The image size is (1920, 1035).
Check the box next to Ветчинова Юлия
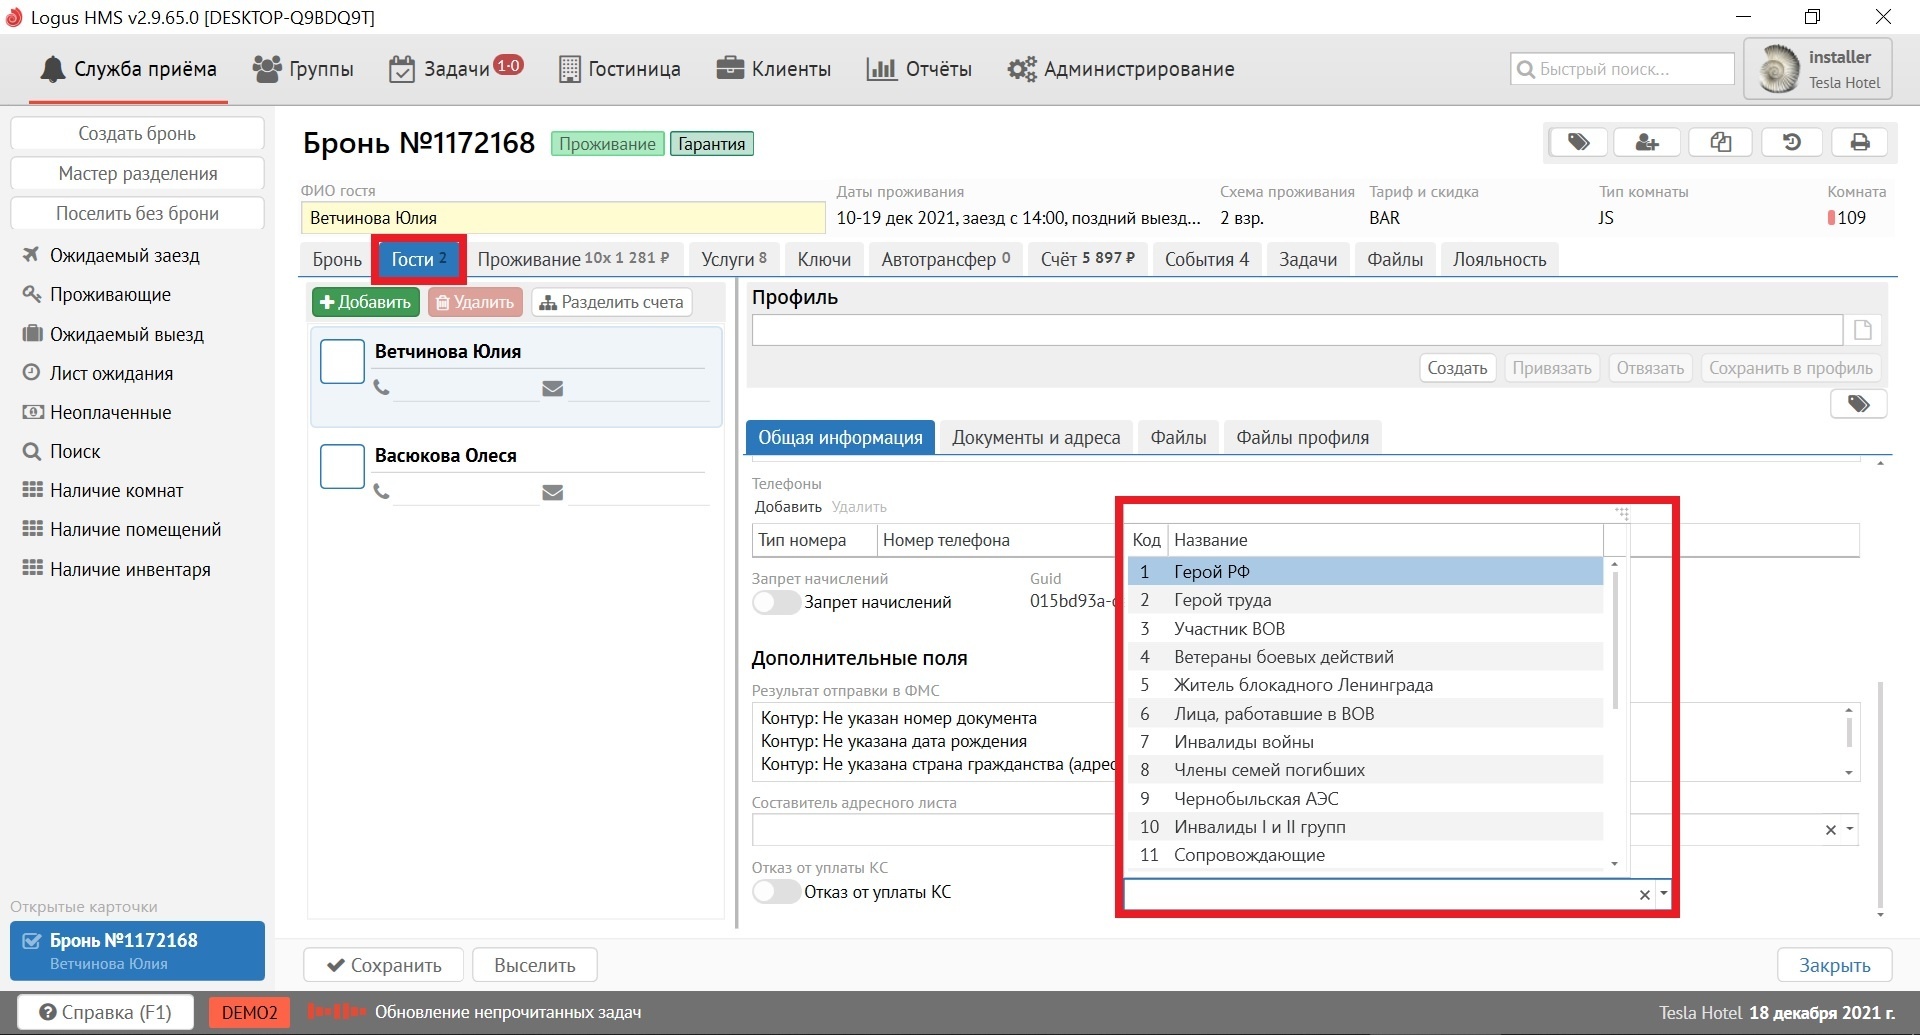tap(342, 361)
